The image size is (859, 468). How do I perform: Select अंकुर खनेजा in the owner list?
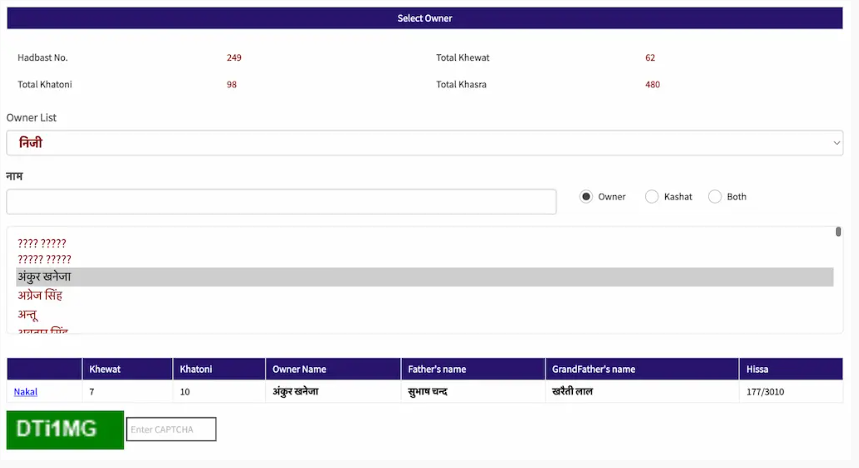(44, 277)
